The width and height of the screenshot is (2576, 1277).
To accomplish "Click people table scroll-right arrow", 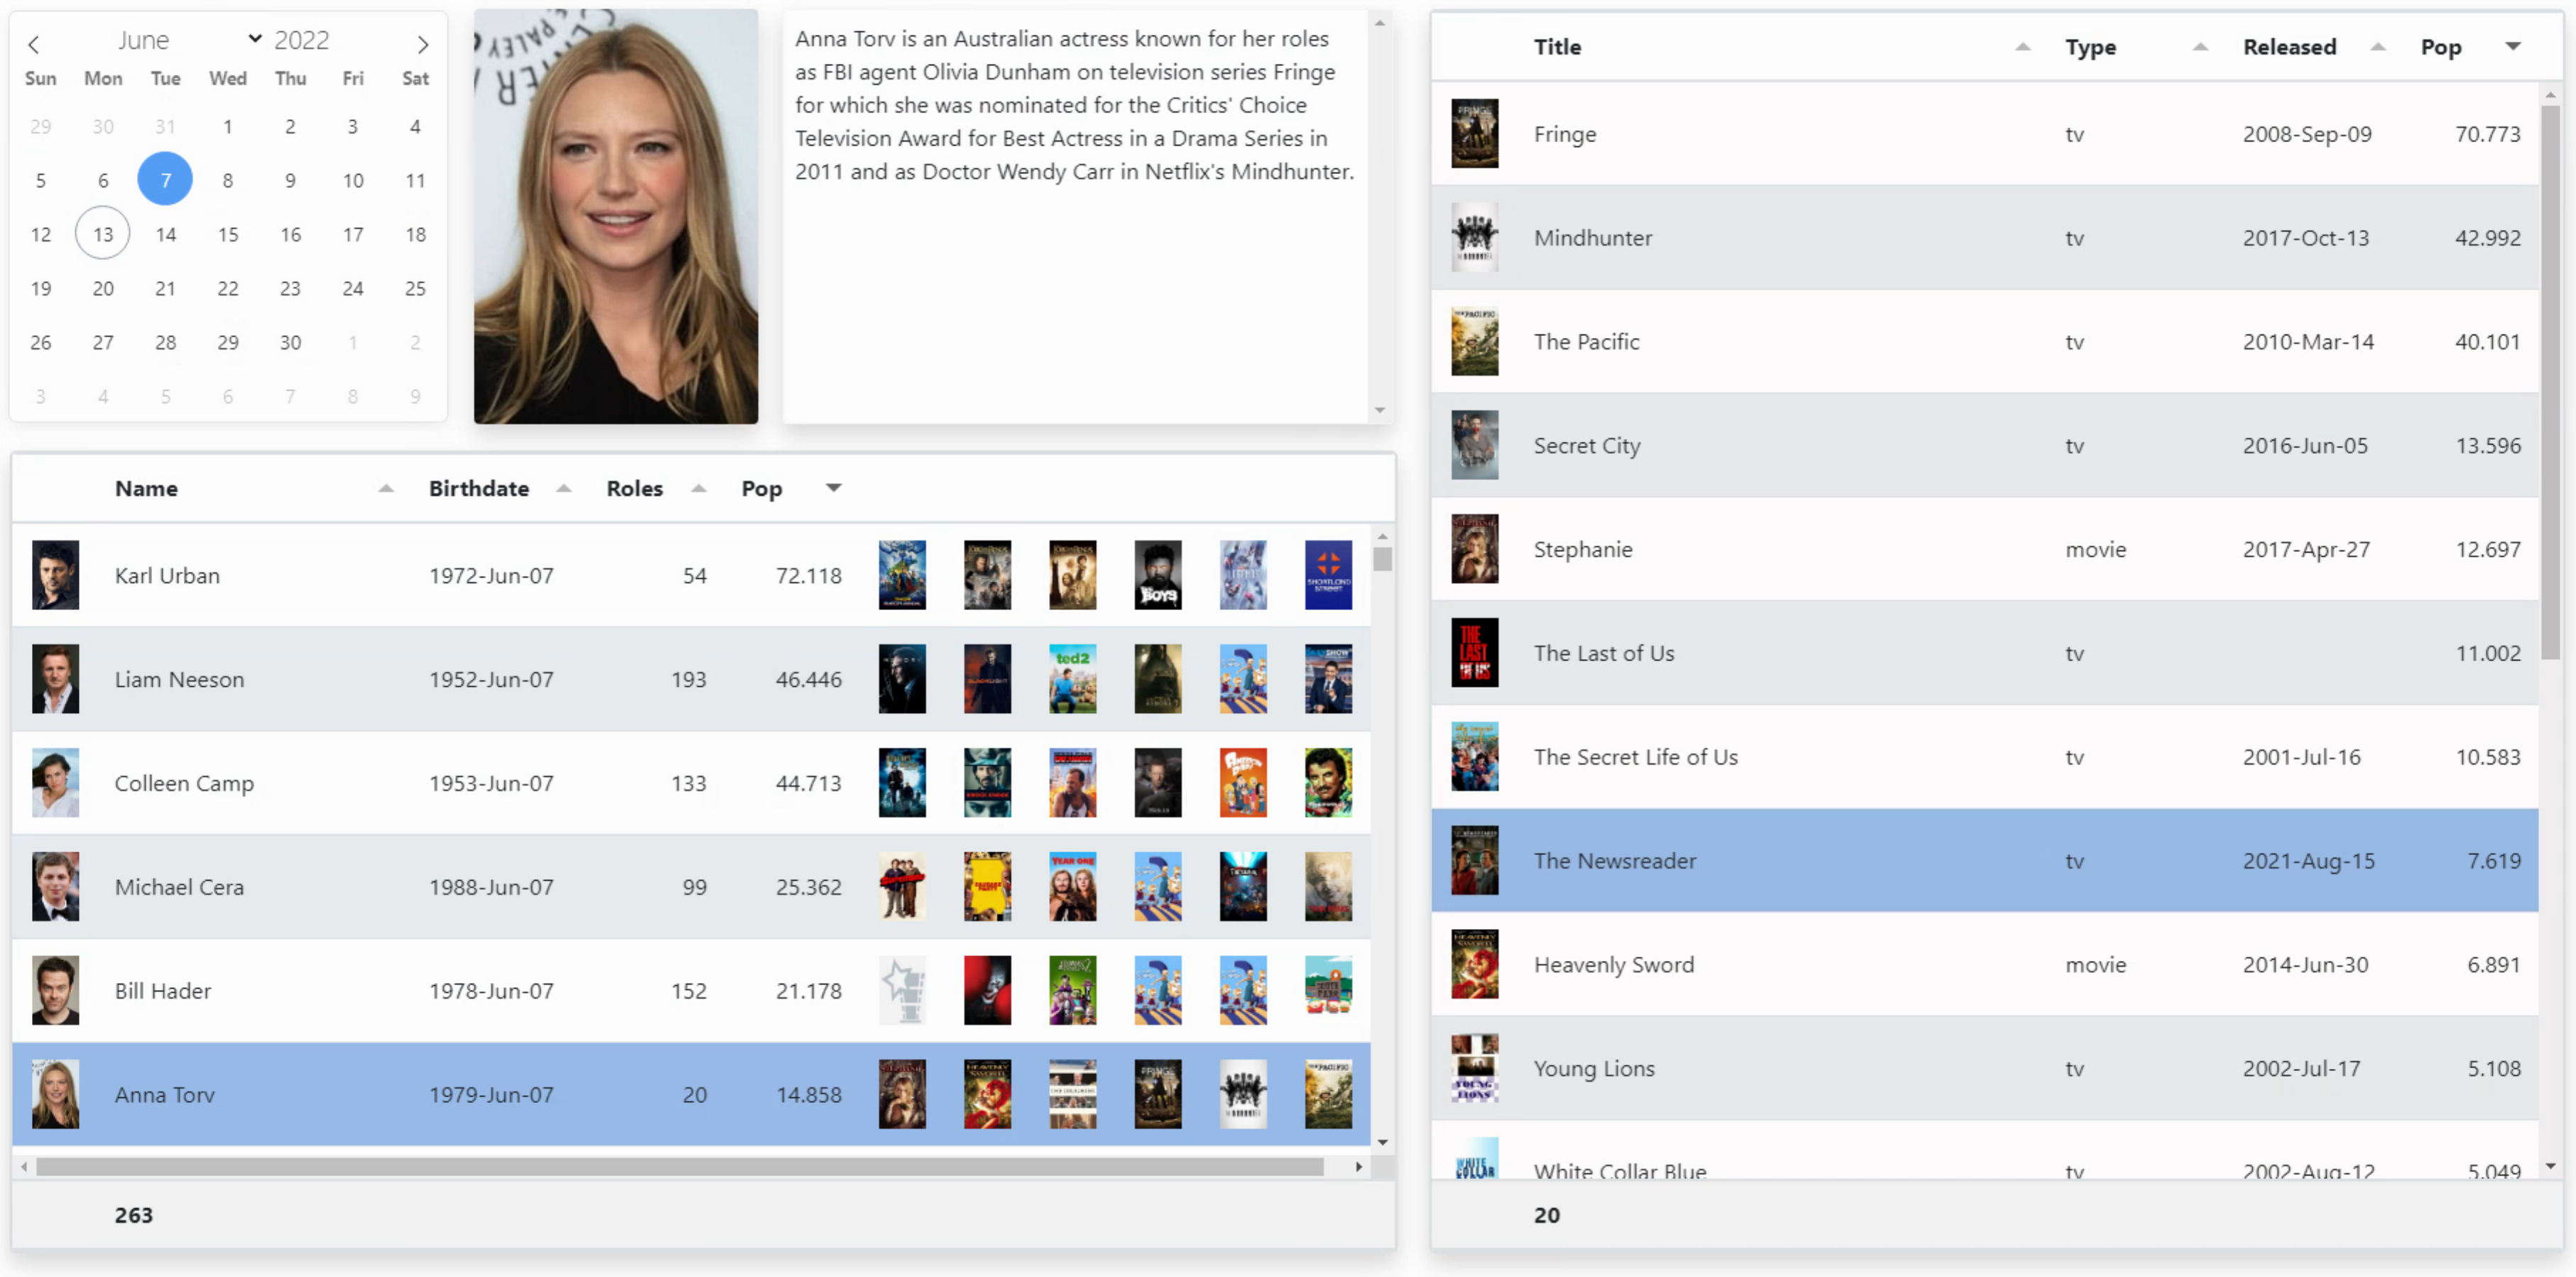I will [x=1358, y=1167].
